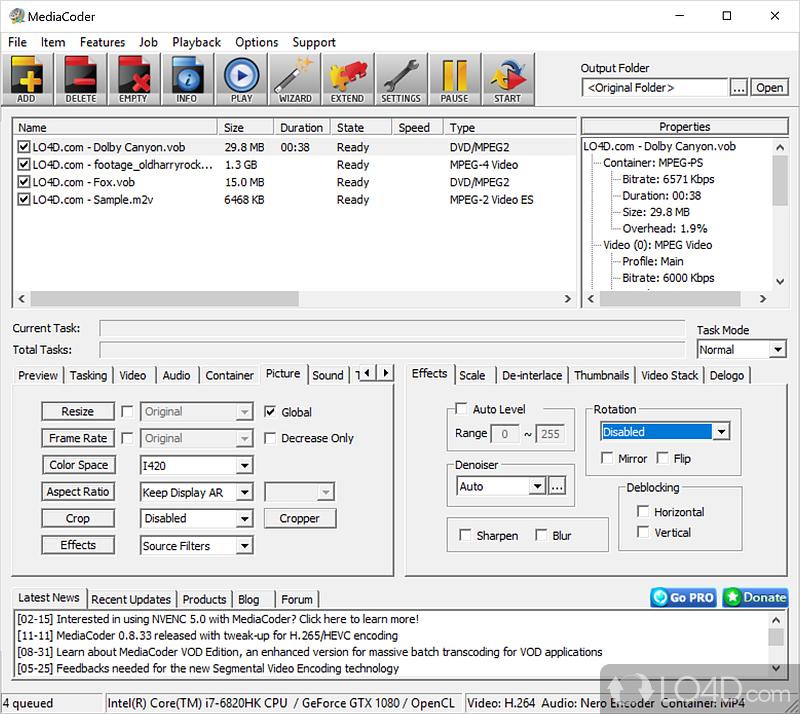Select the DELETE icon to remove files
Screen dimensions: 800x714
(81, 79)
